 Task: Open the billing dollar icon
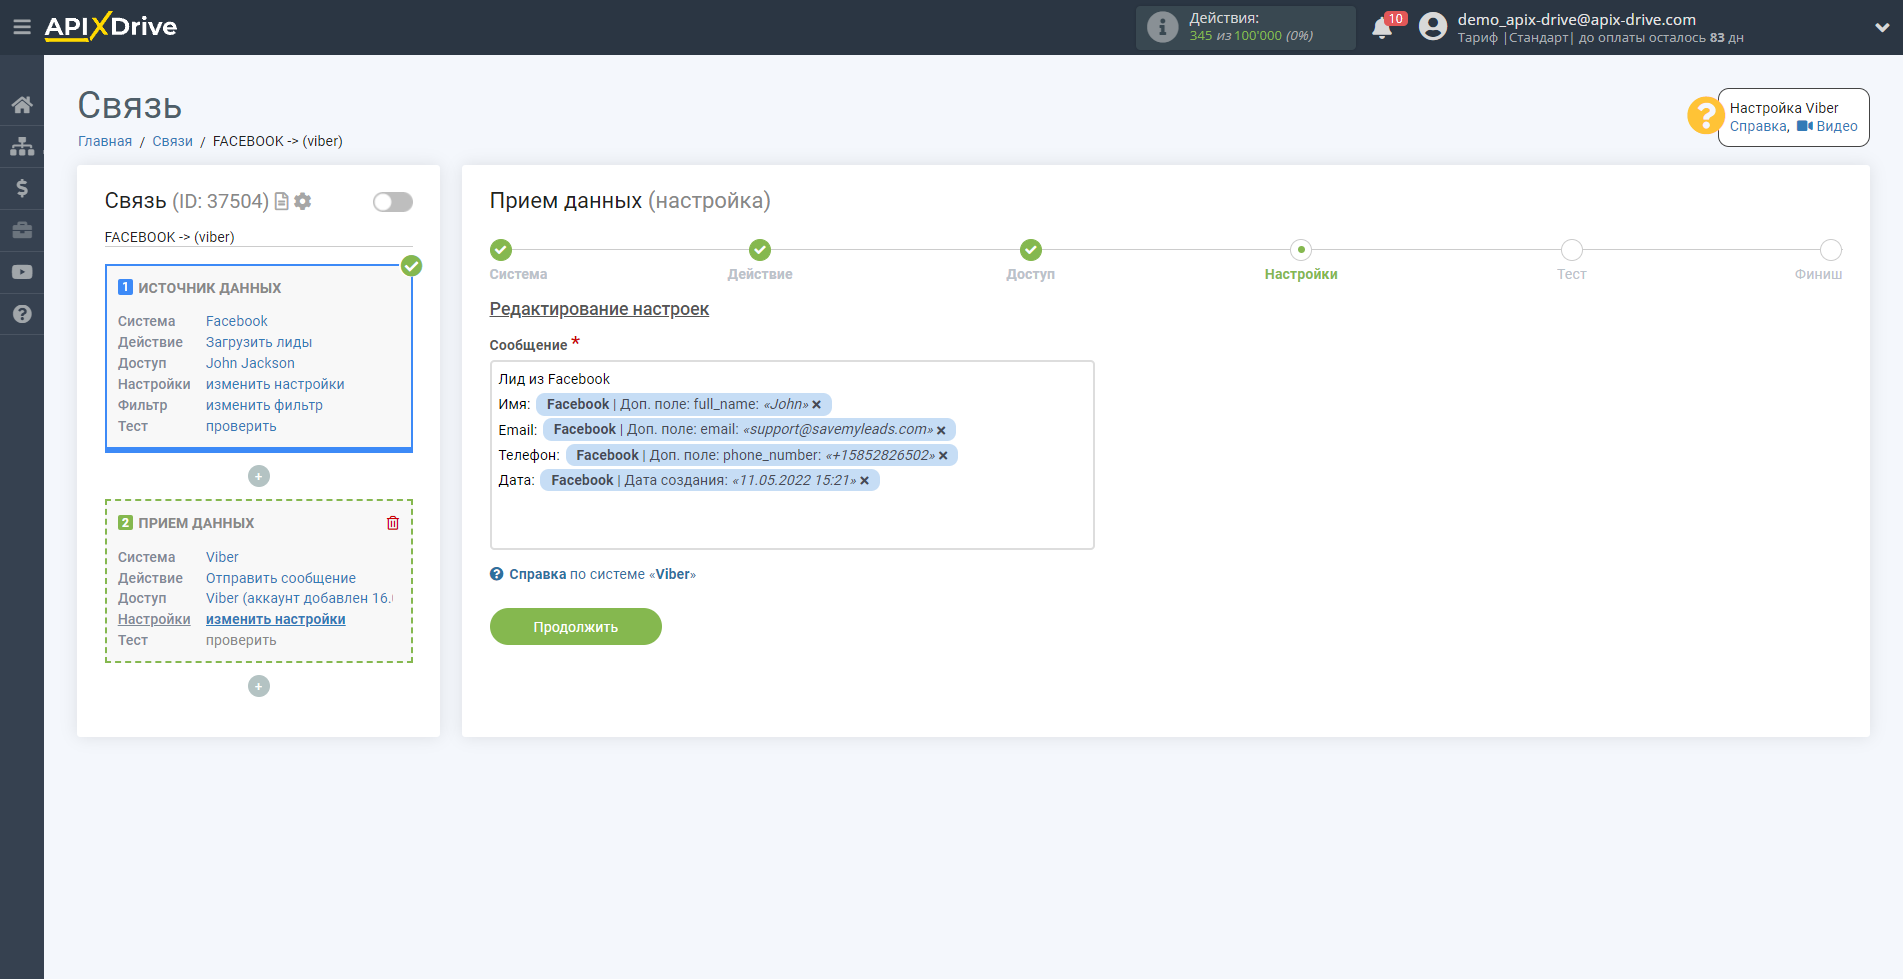pyautogui.click(x=22, y=188)
